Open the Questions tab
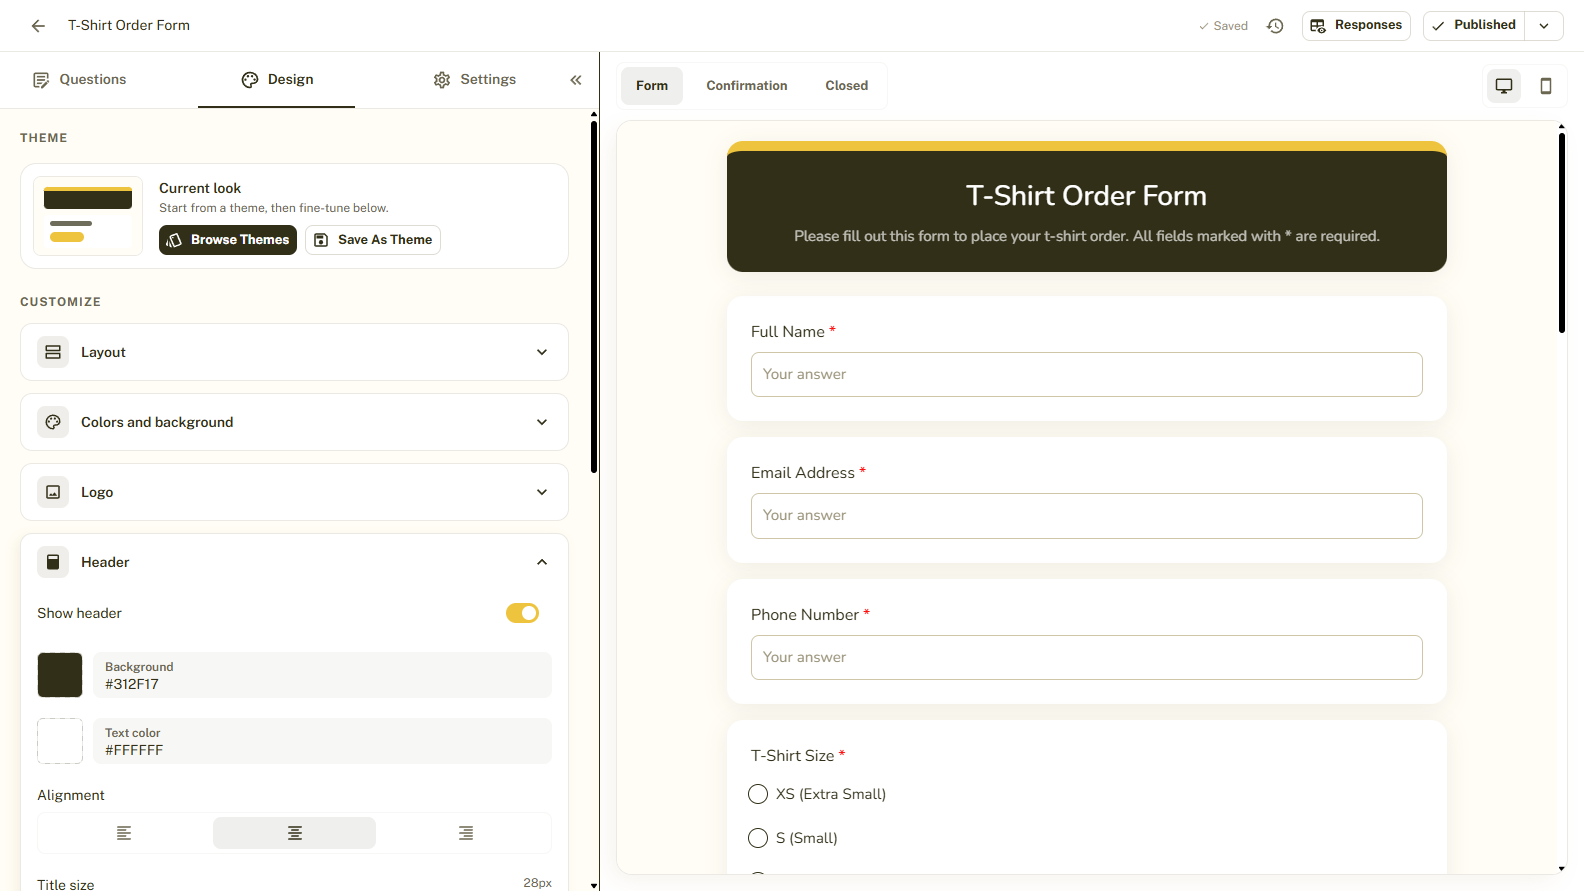The width and height of the screenshot is (1584, 891). click(79, 80)
